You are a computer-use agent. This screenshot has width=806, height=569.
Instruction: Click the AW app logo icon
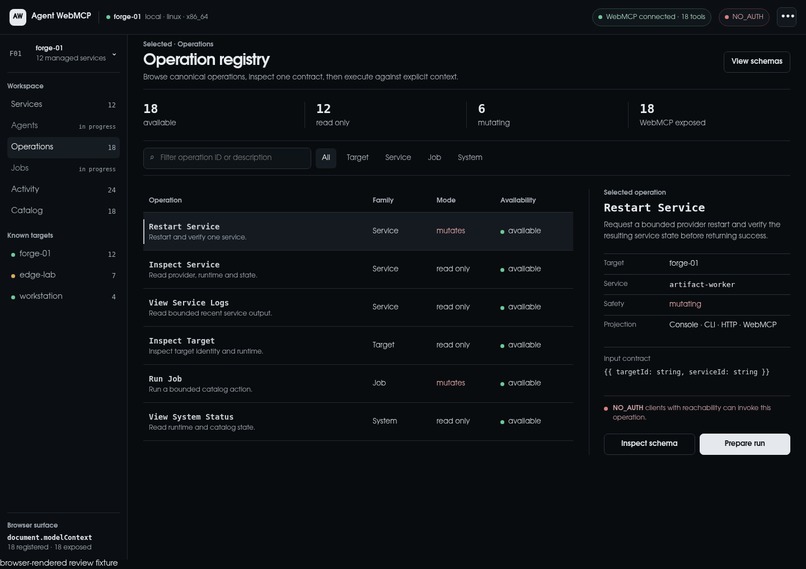tap(17, 16)
